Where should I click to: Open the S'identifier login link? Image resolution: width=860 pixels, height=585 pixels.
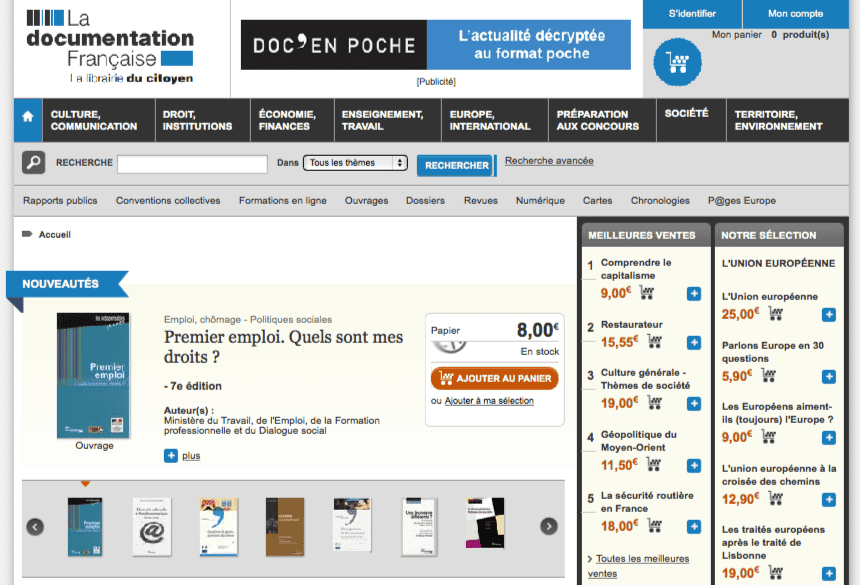pyautogui.click(x=692, y=14)
